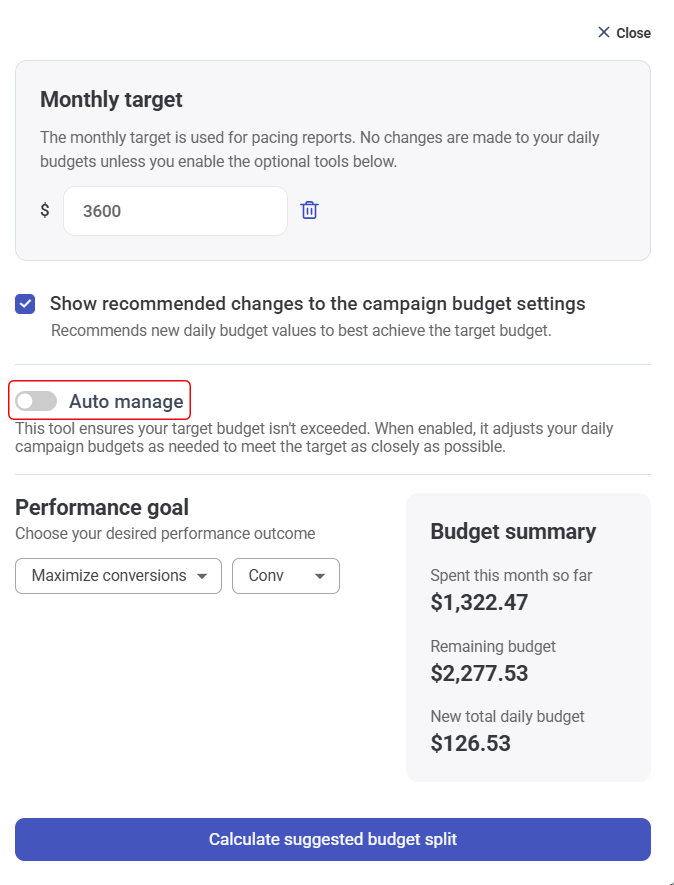Image resolution: width=674 pixels, height=885 pixels.
Task: Click the Show recommended changes label text
Action: point(317,304)
